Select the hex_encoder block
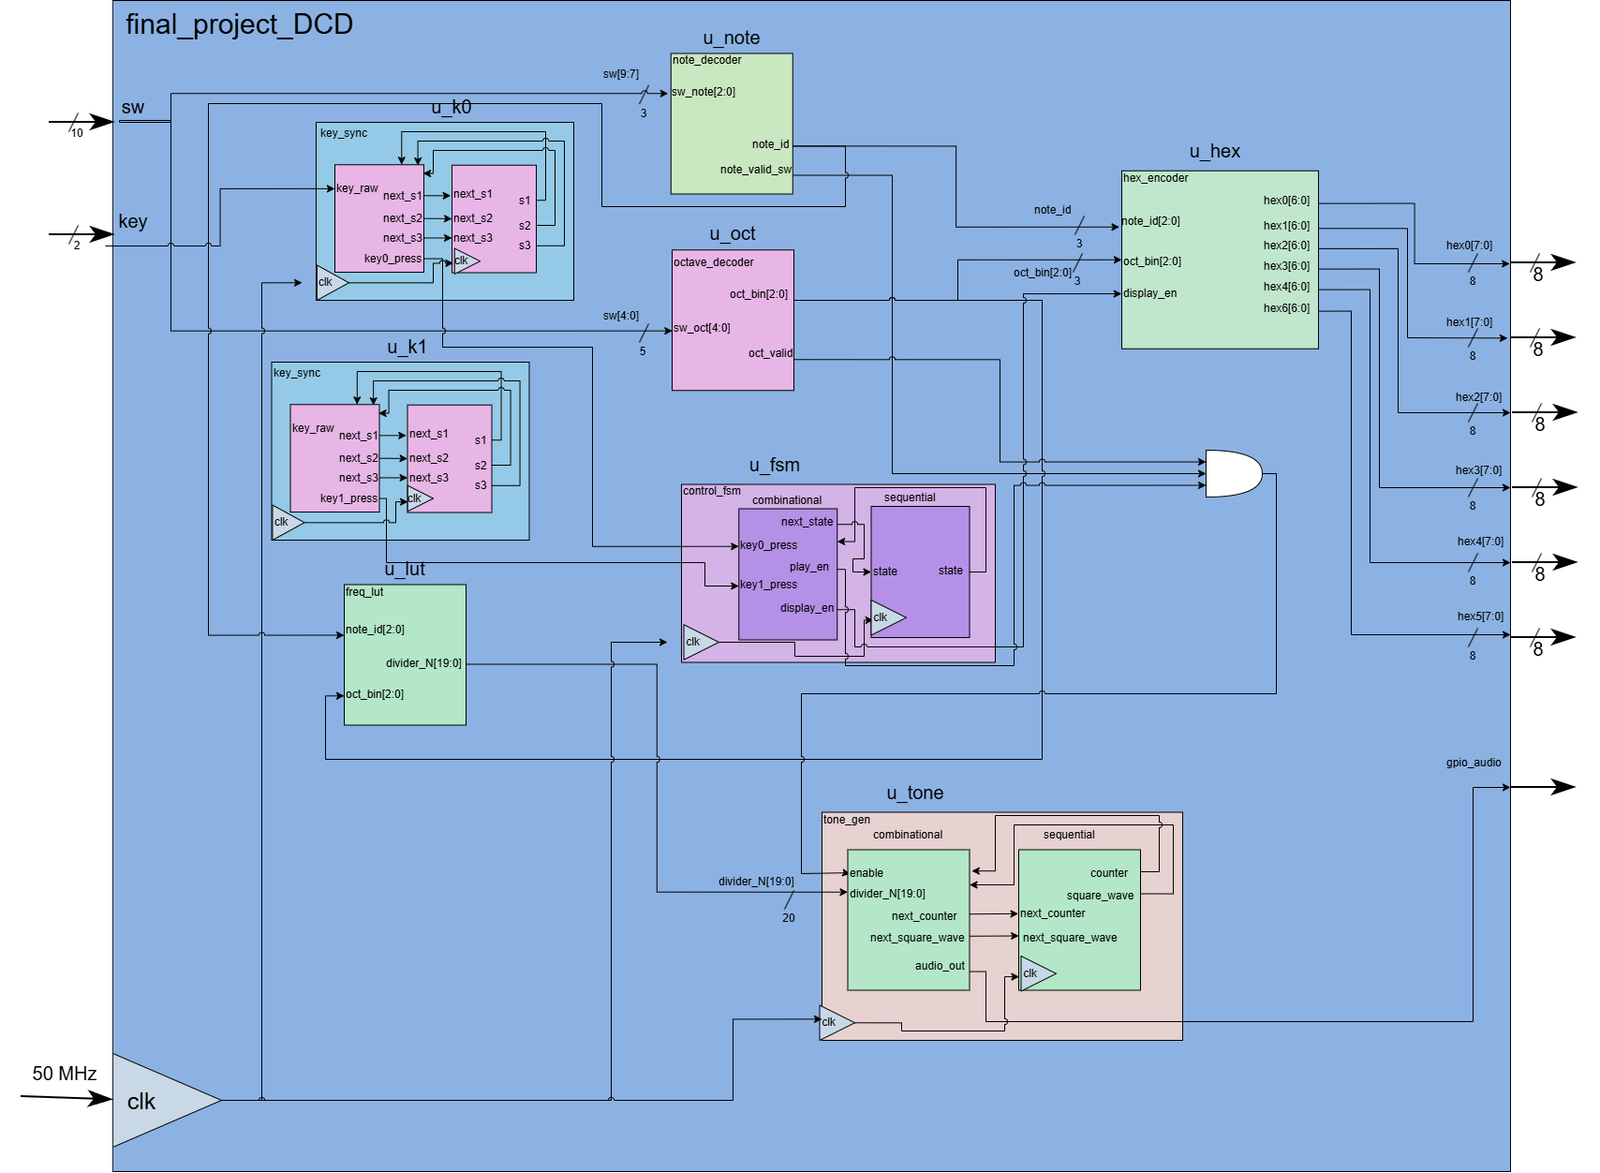 1220,260
